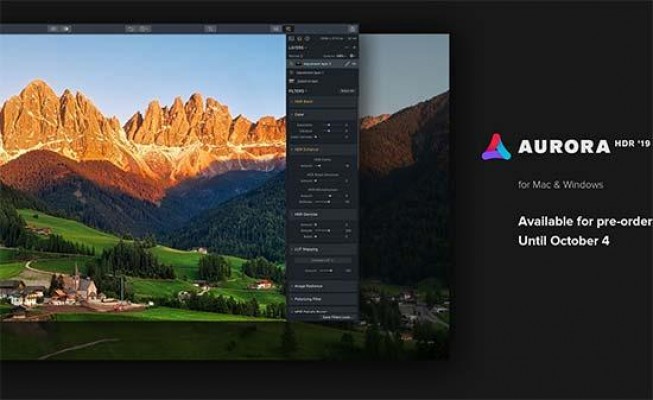Toggle the highlighted filters panel toolbar button
The image size is (653, 400).
[x=288, y=29]
